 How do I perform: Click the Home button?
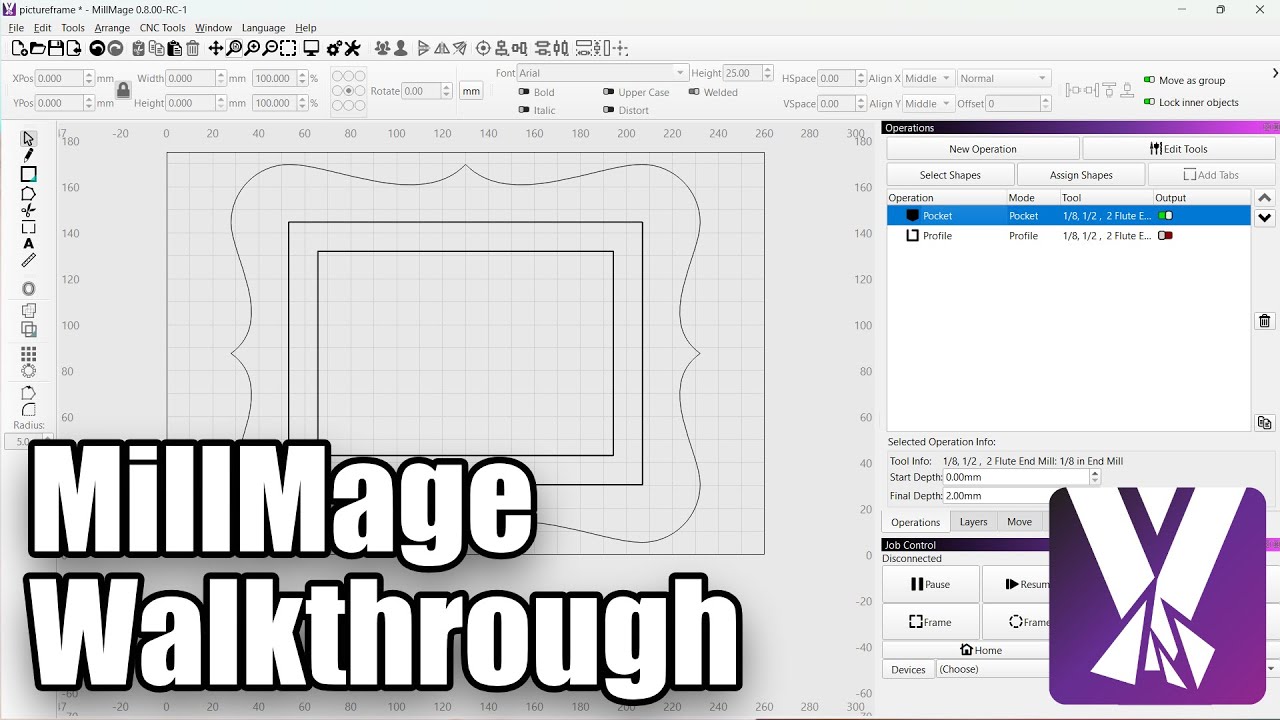(980, 650)
